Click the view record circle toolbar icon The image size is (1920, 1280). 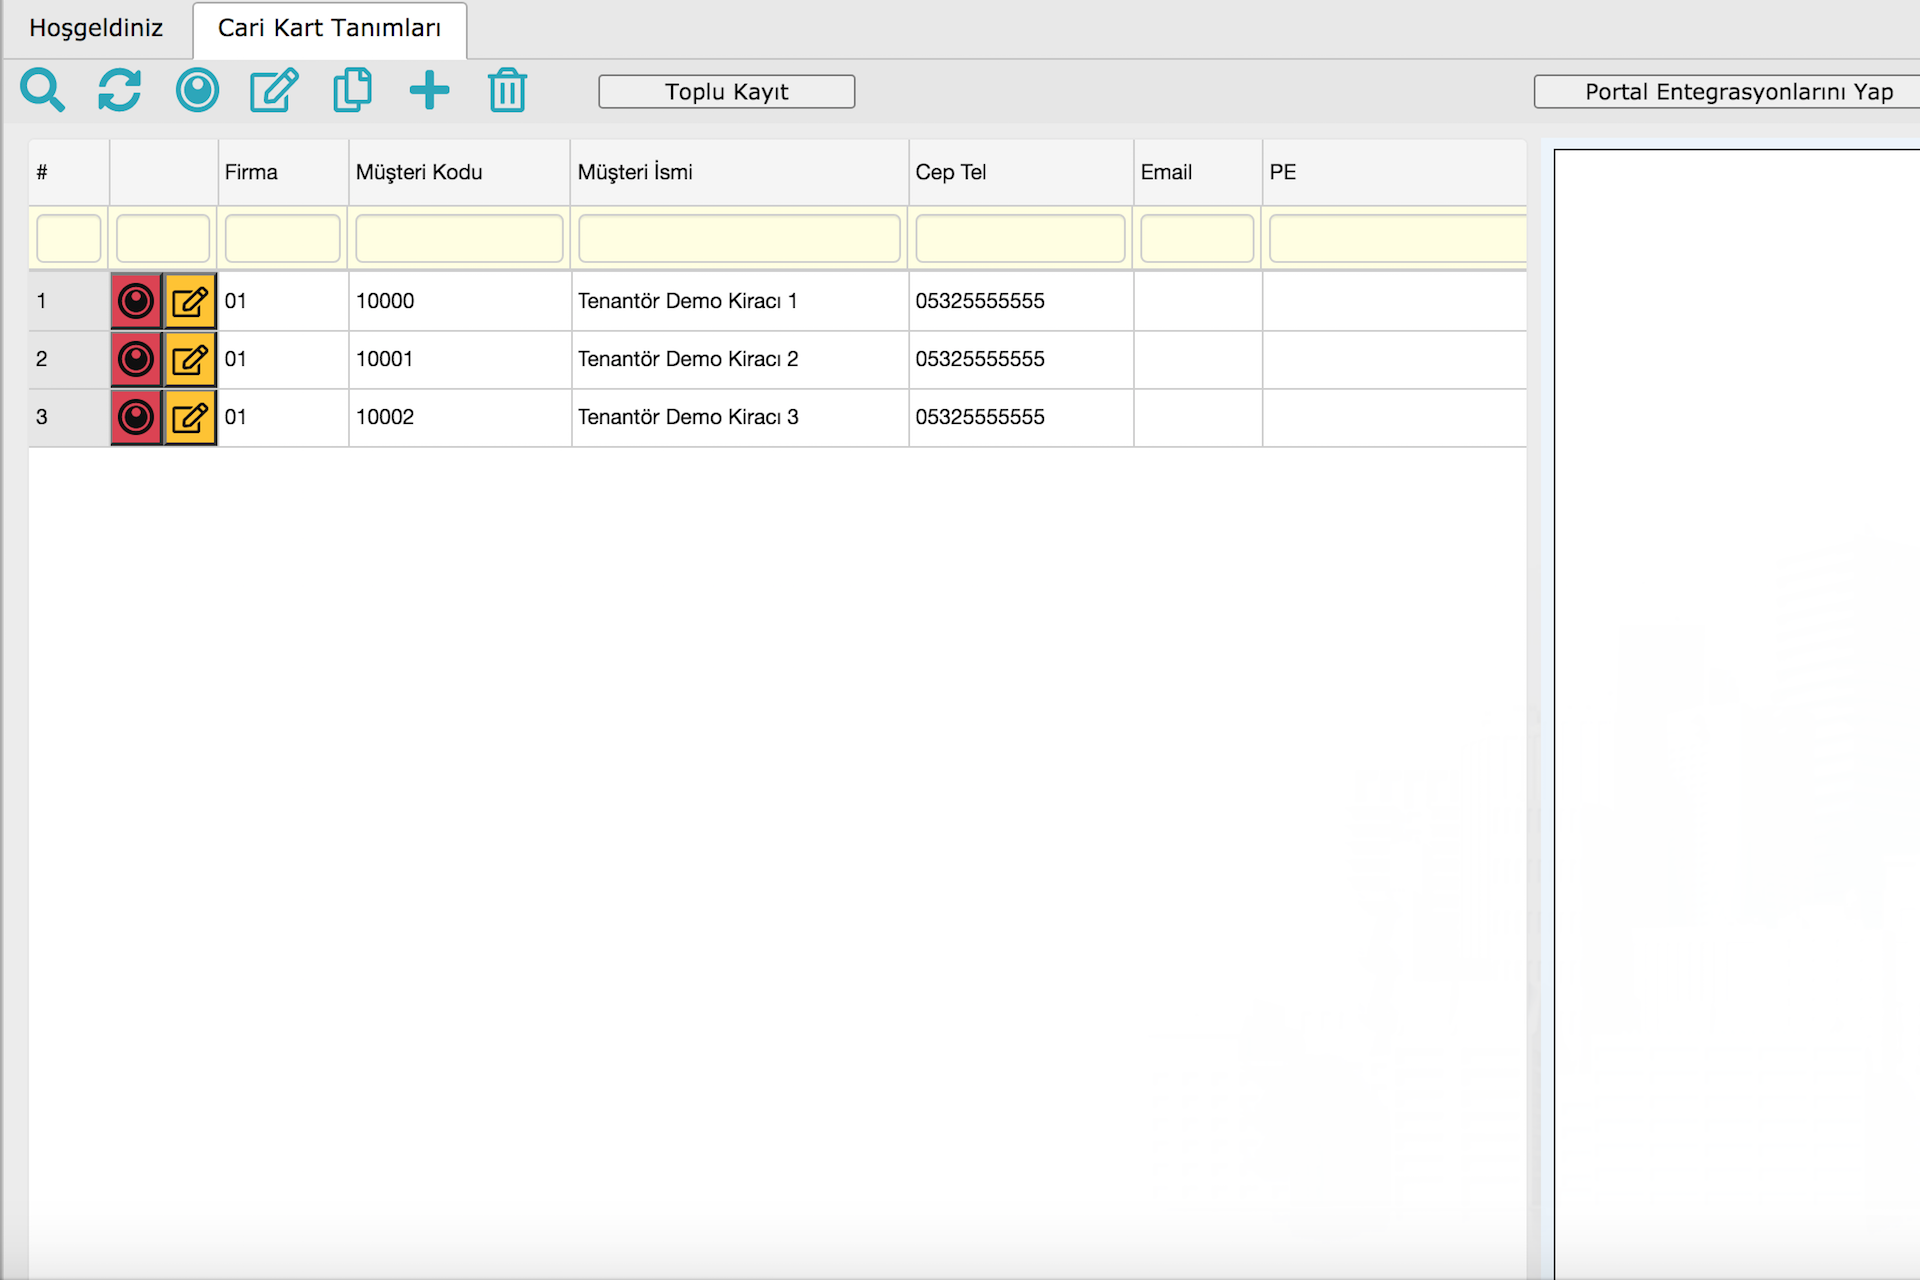pyautogui.click(x=197, y=91)
